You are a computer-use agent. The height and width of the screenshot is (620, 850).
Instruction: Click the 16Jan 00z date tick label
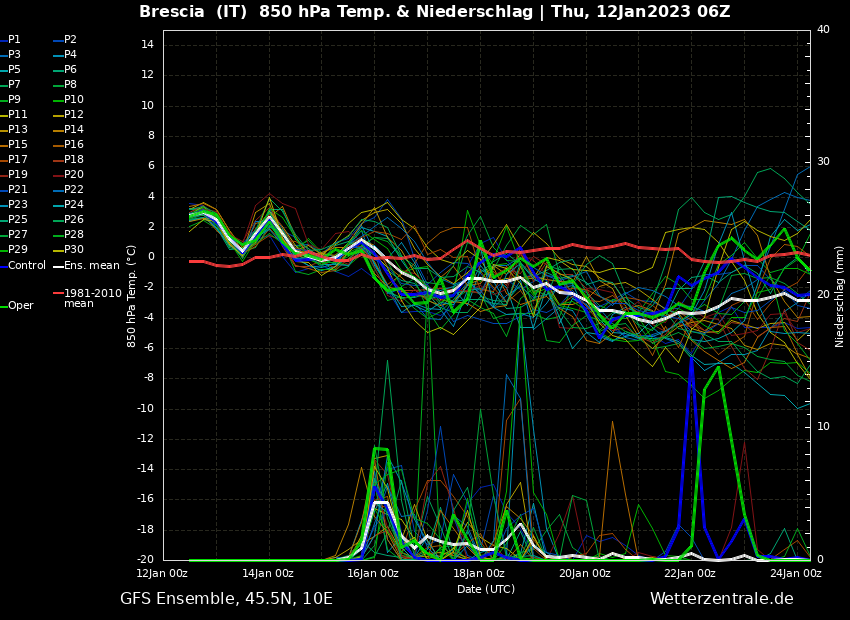[x=373, y=574]
